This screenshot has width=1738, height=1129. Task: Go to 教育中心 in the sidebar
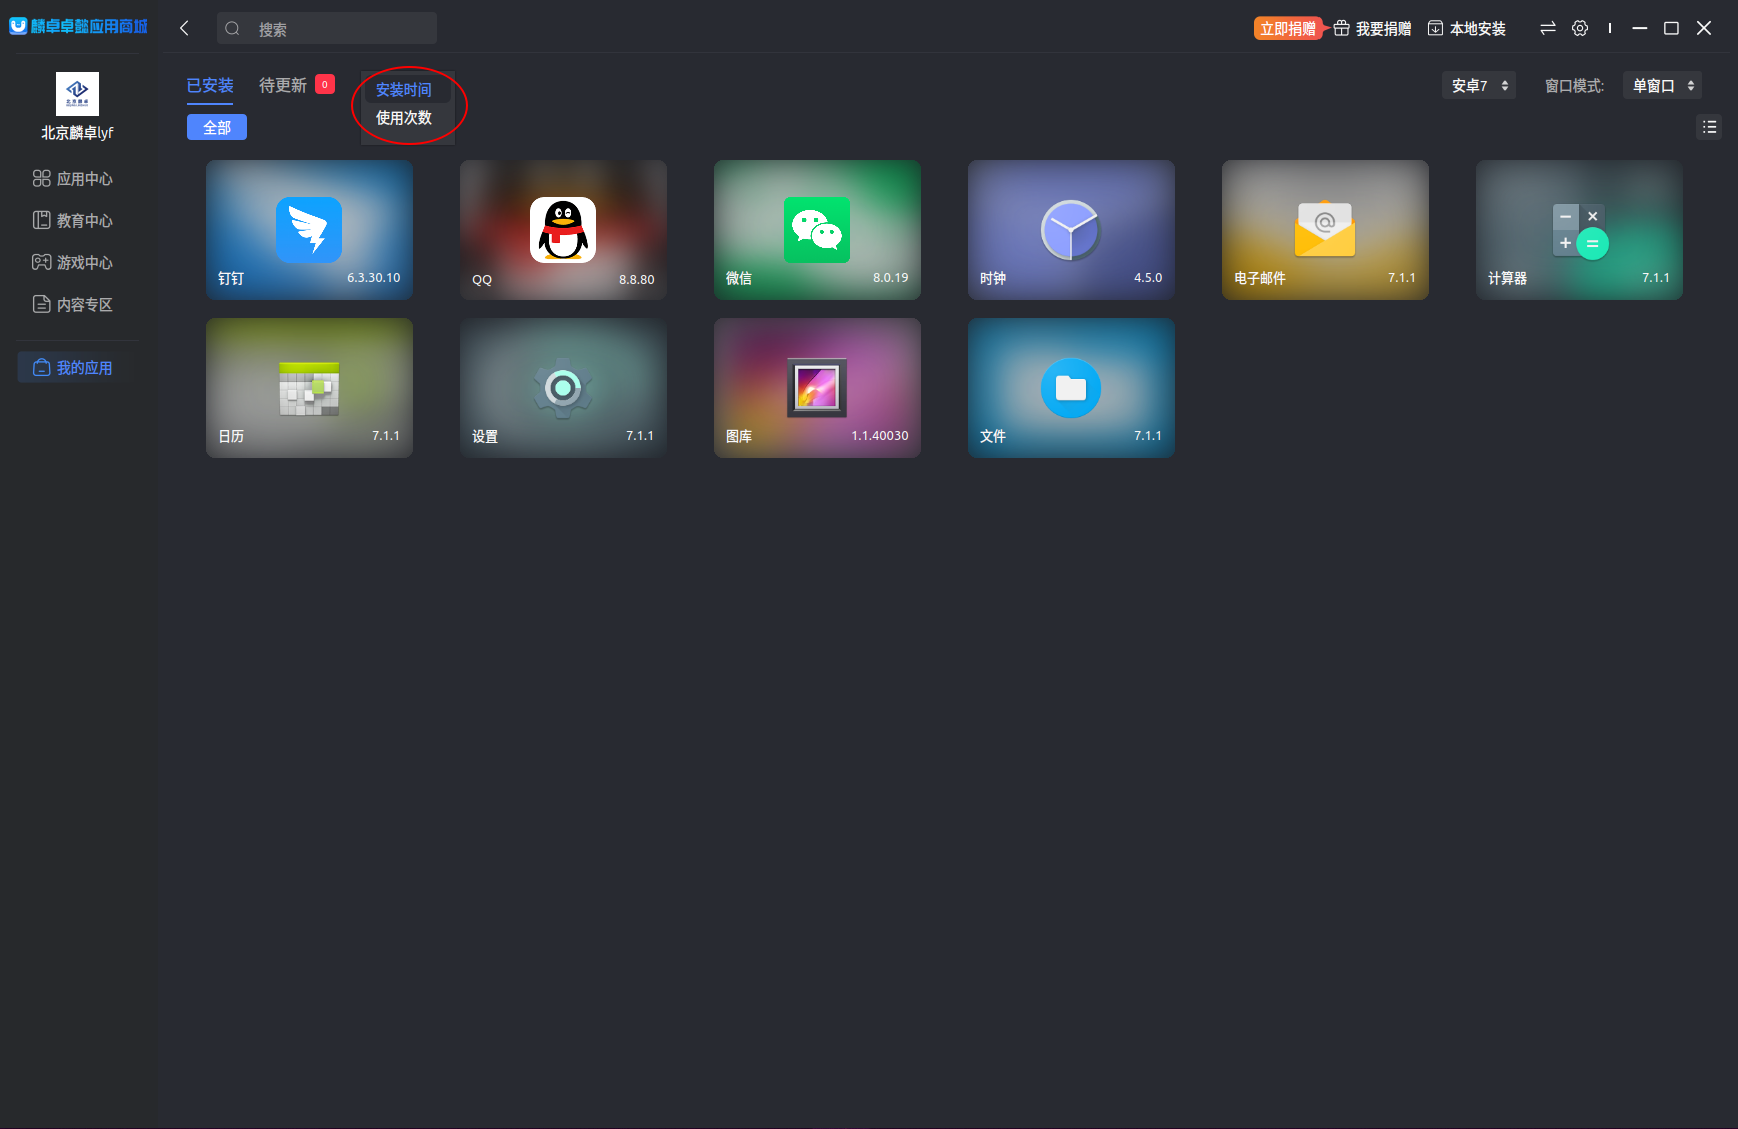[73, 221]
